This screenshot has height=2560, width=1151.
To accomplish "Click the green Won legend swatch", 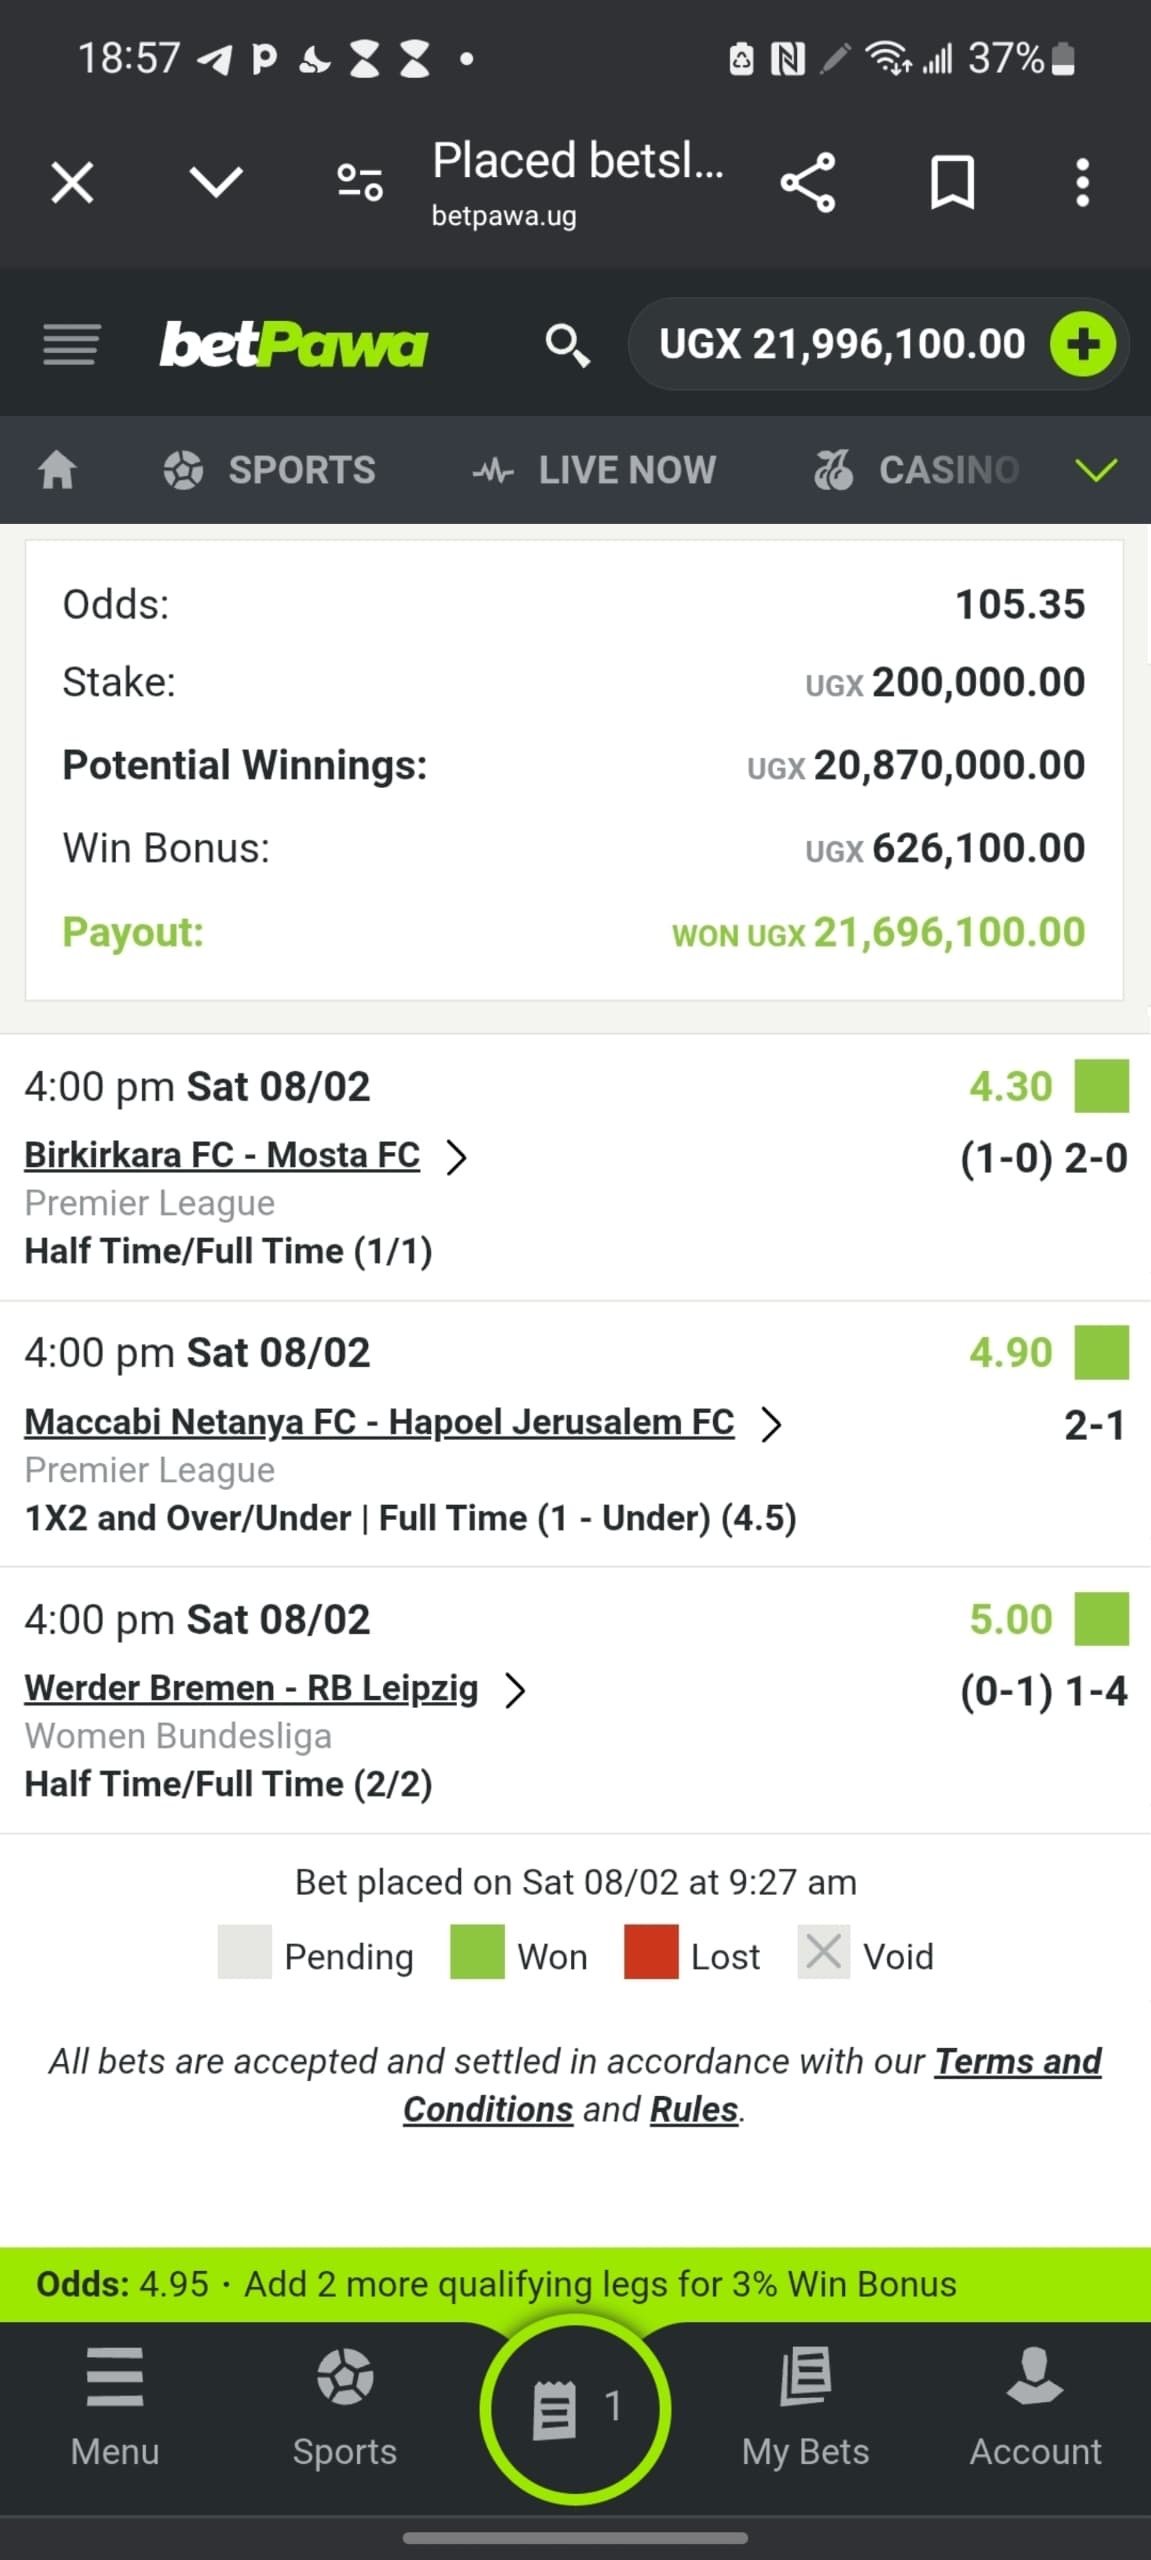I will point(477,1952).
